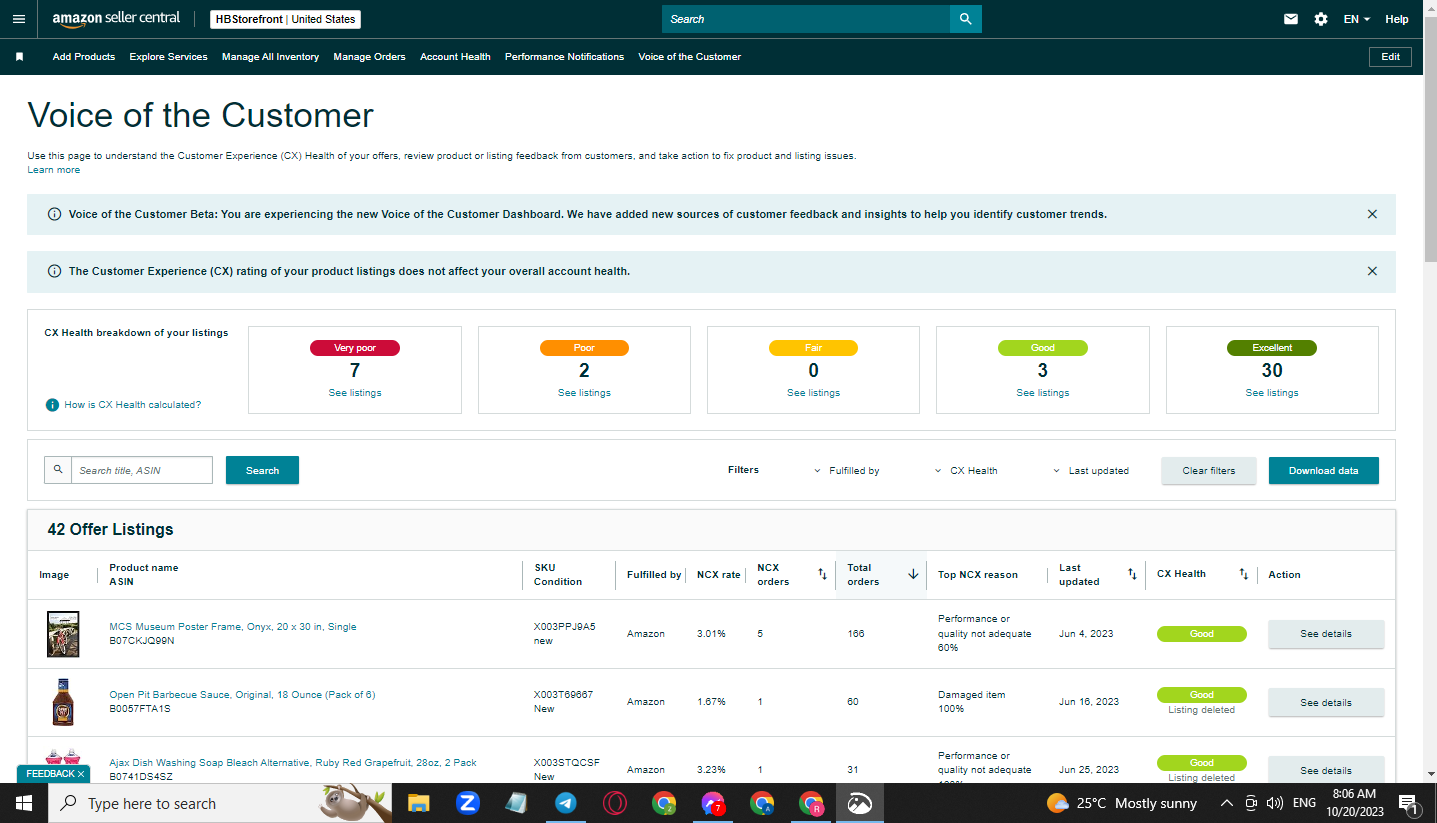Sort by Total orders descending arrow

tap(913, 574)
